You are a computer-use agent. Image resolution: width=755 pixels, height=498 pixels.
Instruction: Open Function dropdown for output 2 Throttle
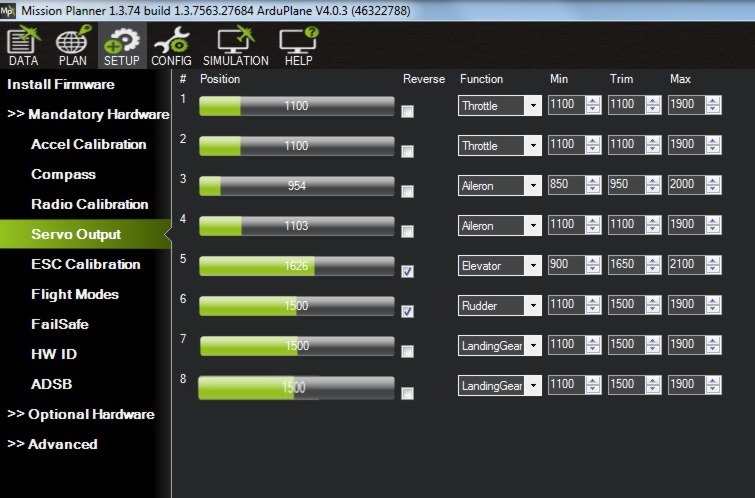pos(500,145)
